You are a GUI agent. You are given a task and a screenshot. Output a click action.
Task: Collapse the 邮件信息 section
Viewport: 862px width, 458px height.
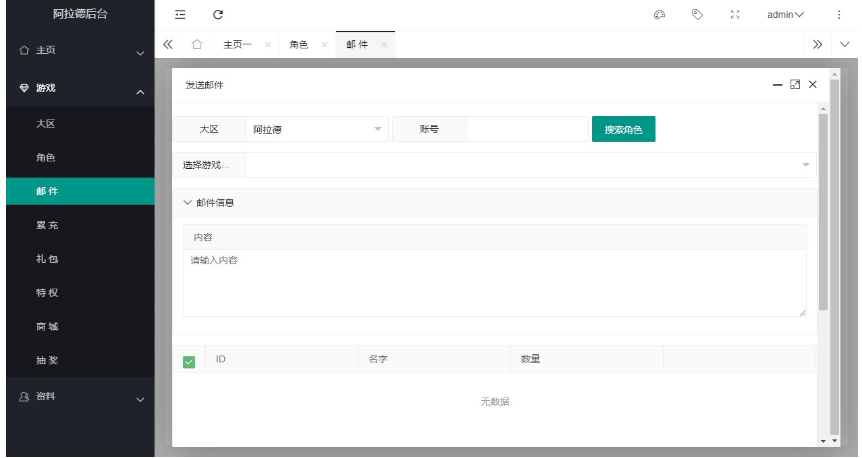click(210, 203)
